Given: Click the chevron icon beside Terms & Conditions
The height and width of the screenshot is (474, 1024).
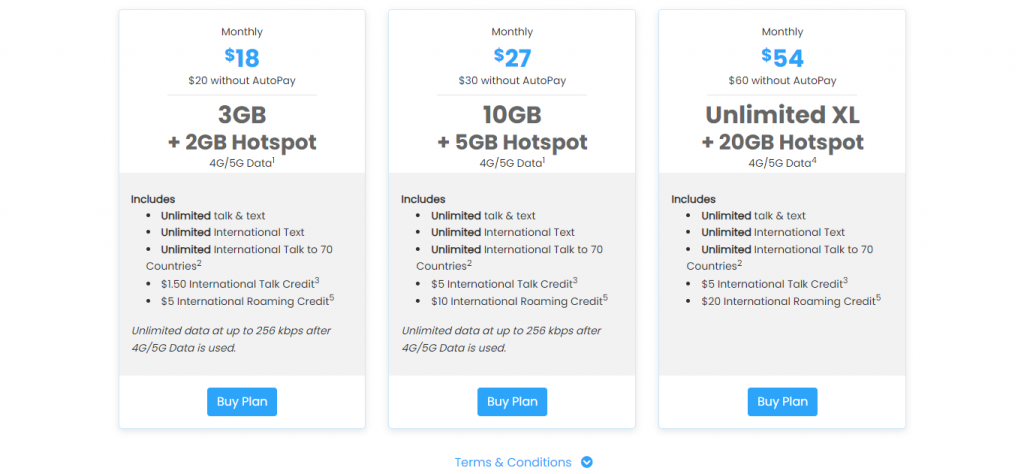Looking at the screenshot, I should (587, 462).
